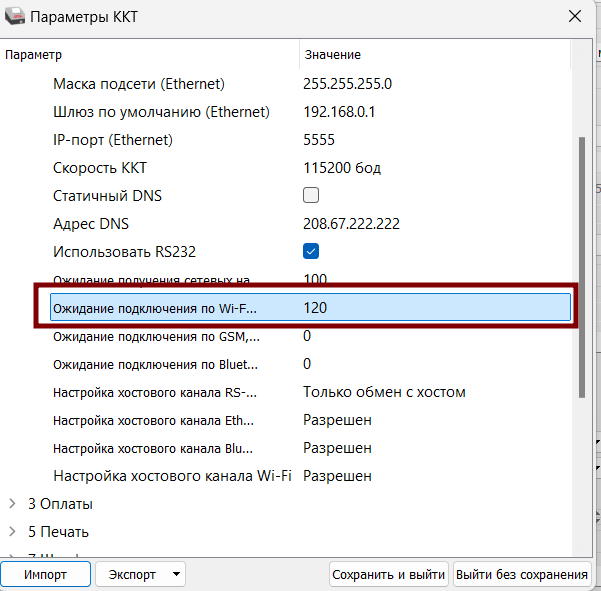Close the Параметры ККТ window
Image resolution: width=601 pixels, height=591 pixels.
click(574, 17)
